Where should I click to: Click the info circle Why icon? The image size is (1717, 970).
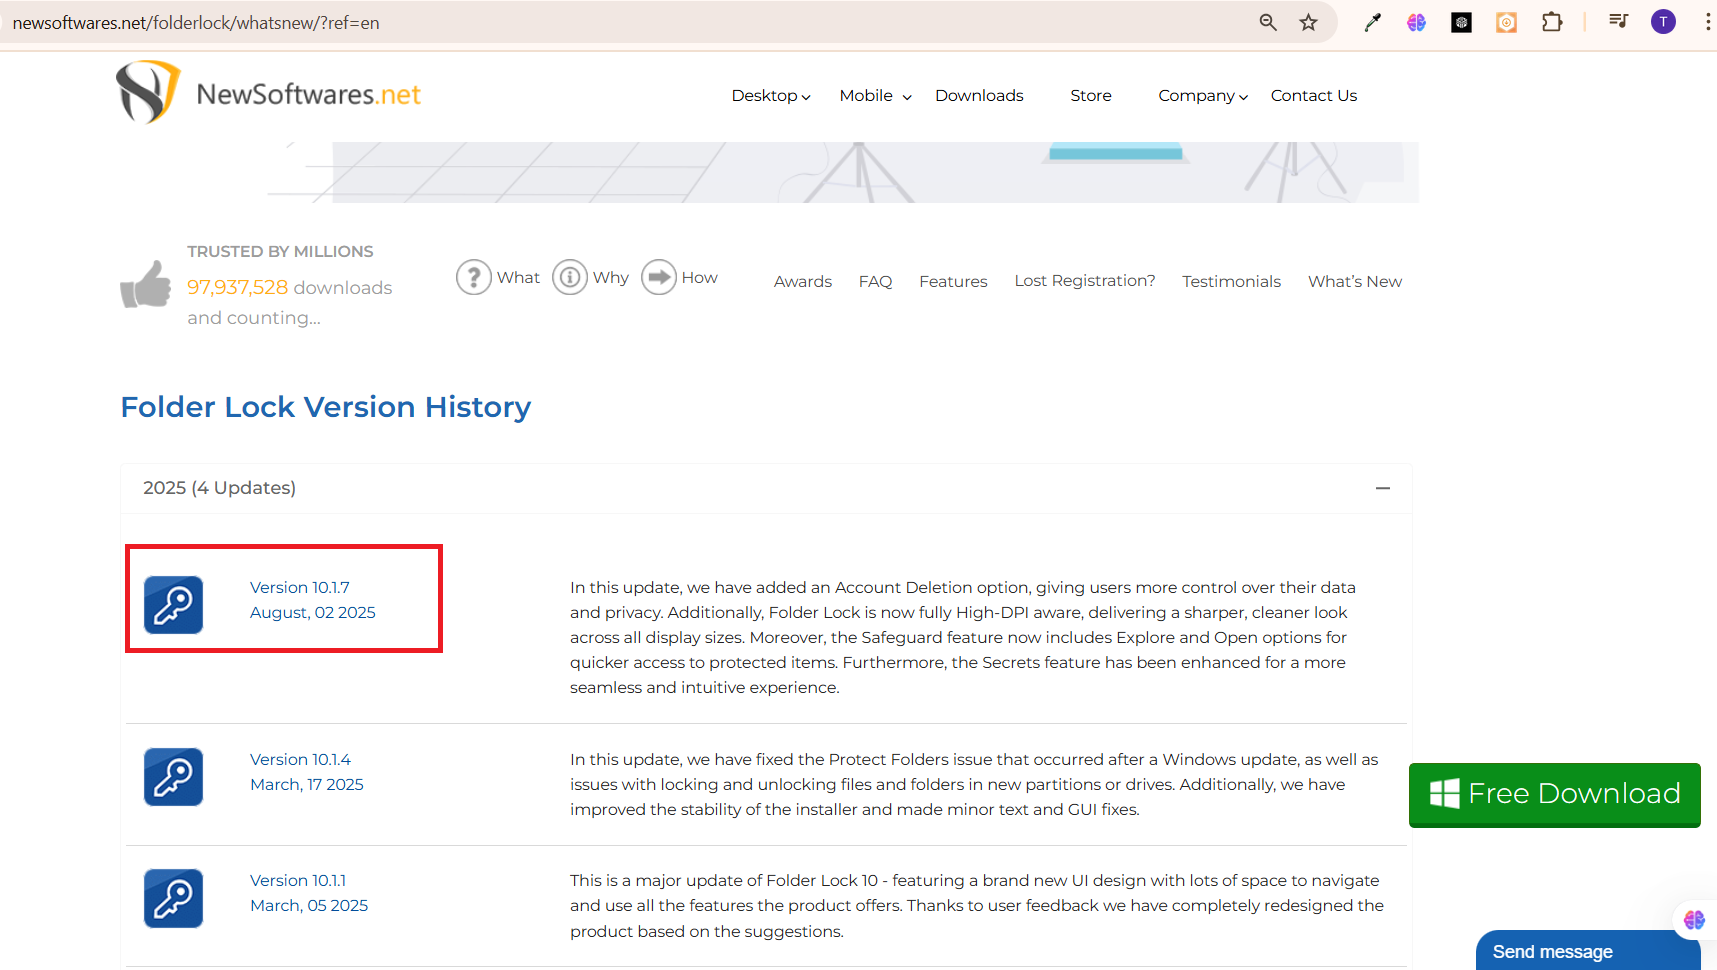coord(570,277)
